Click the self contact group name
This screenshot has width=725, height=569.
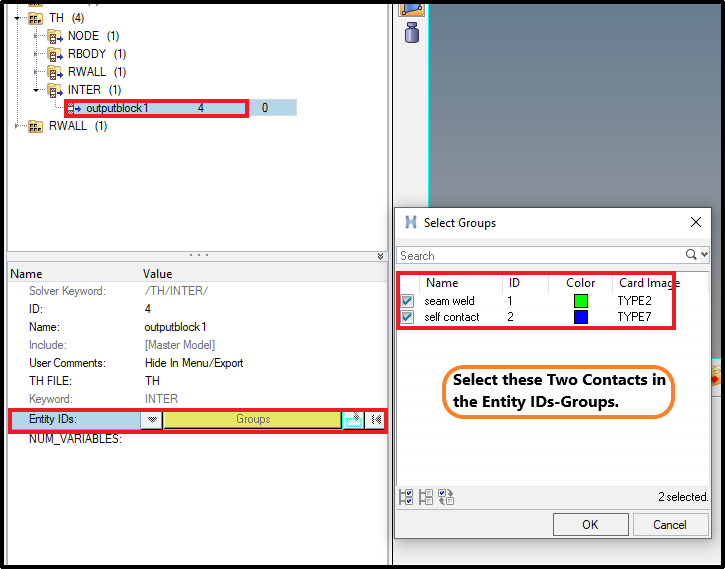tap(452, 318)
